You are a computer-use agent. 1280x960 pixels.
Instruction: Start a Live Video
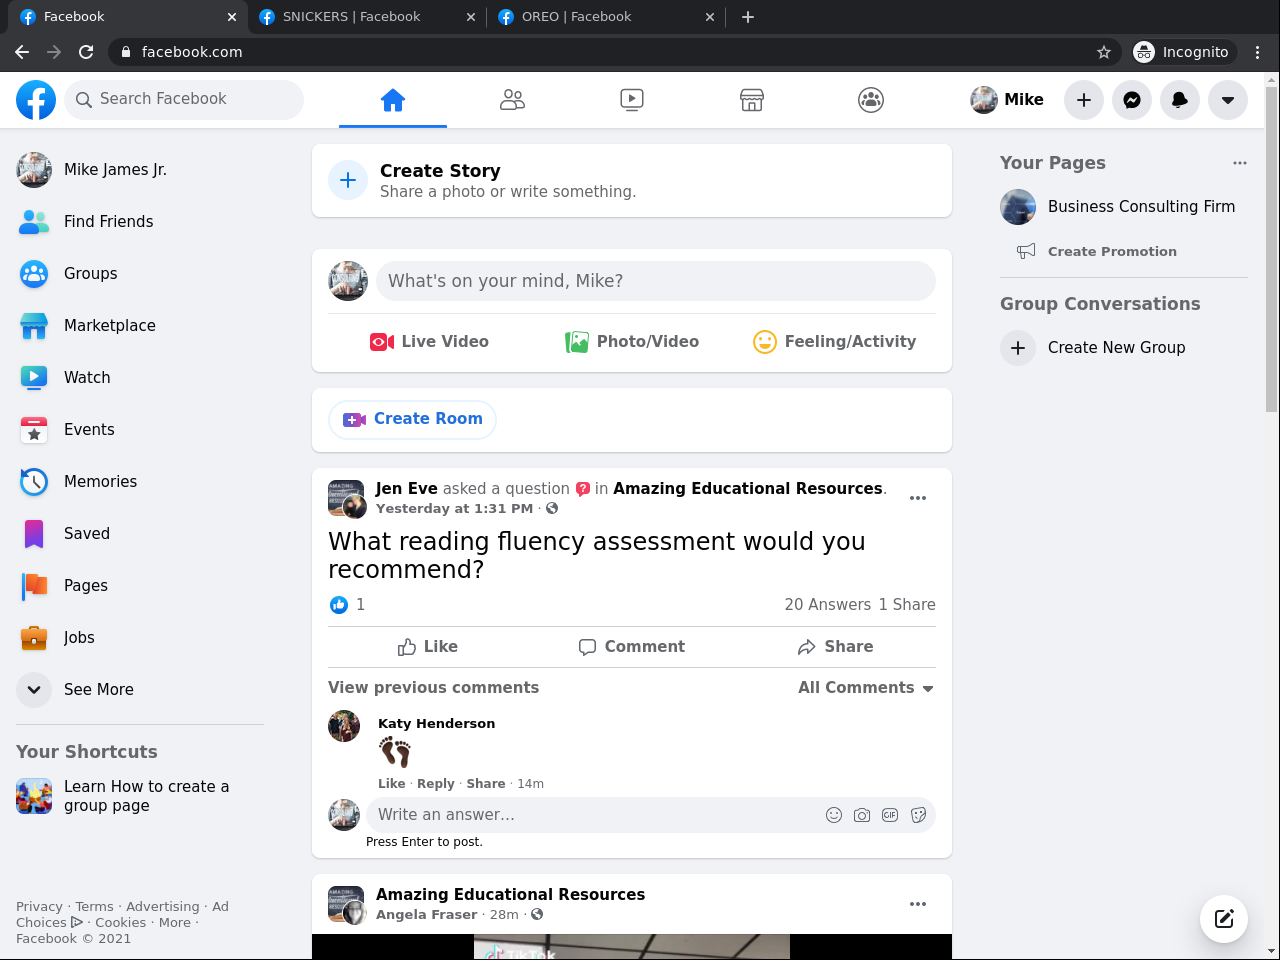pos(429,342)
